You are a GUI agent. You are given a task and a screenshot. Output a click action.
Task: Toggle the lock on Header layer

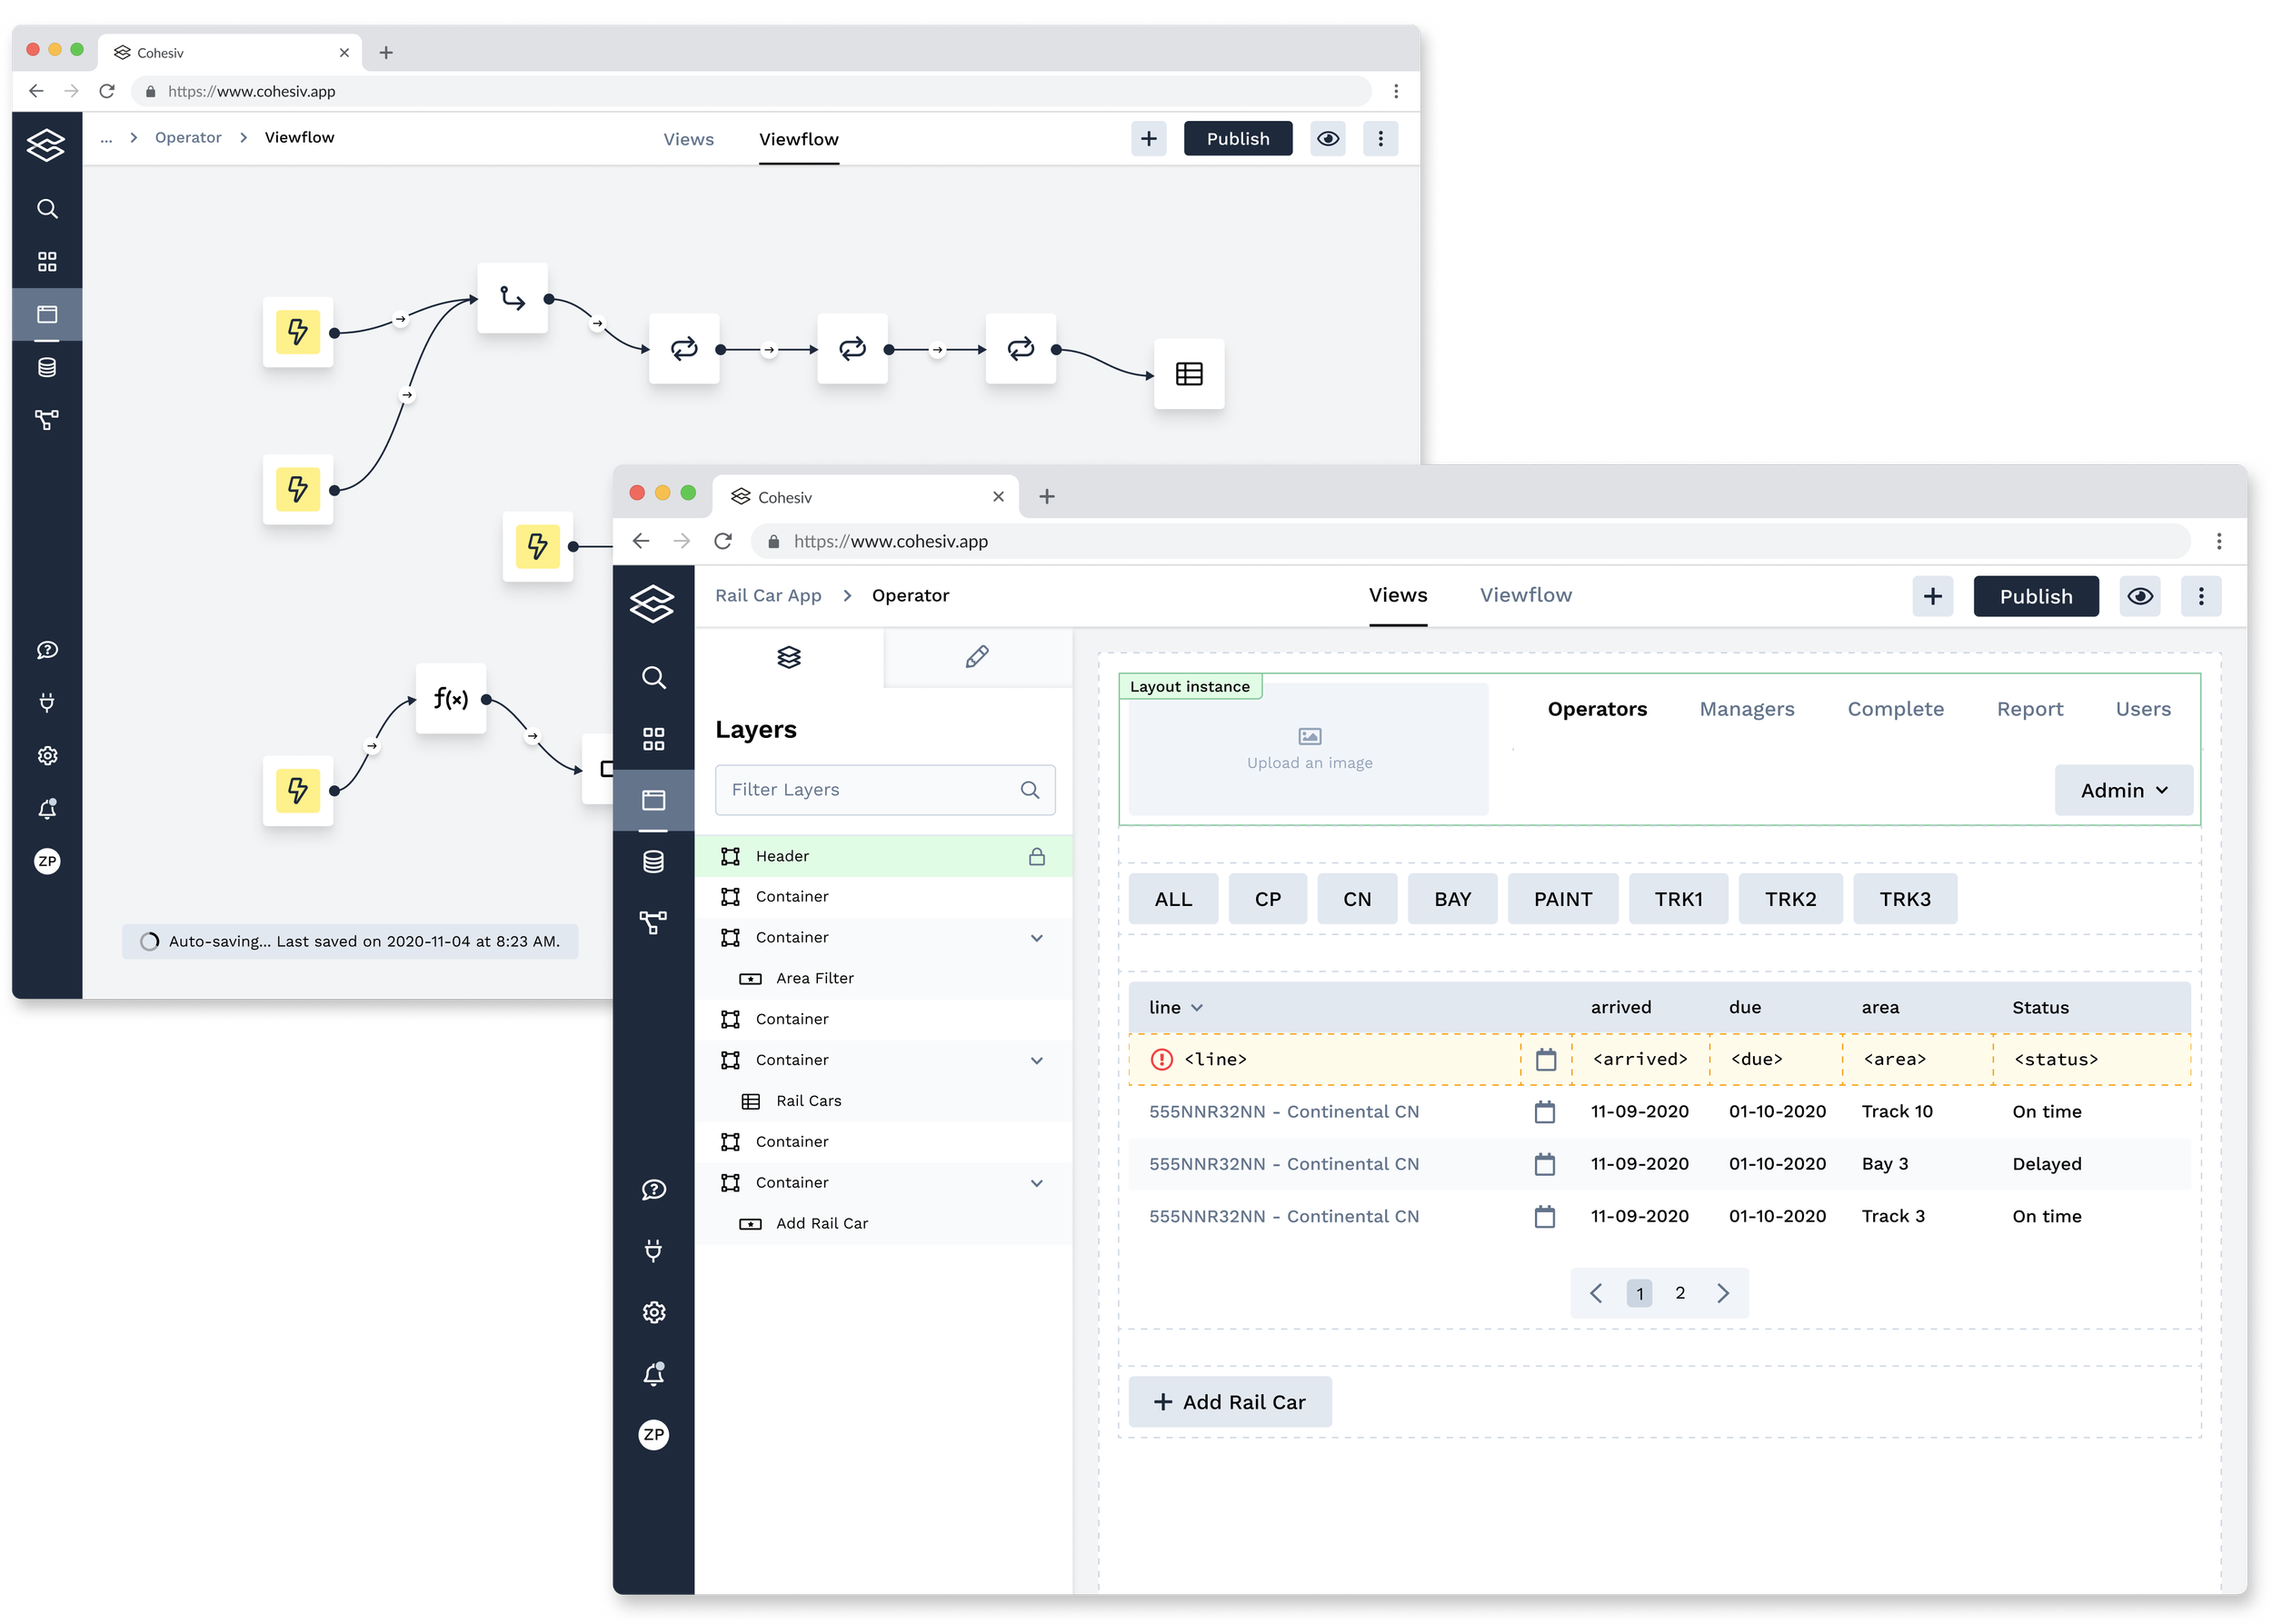coord(1036,856)
